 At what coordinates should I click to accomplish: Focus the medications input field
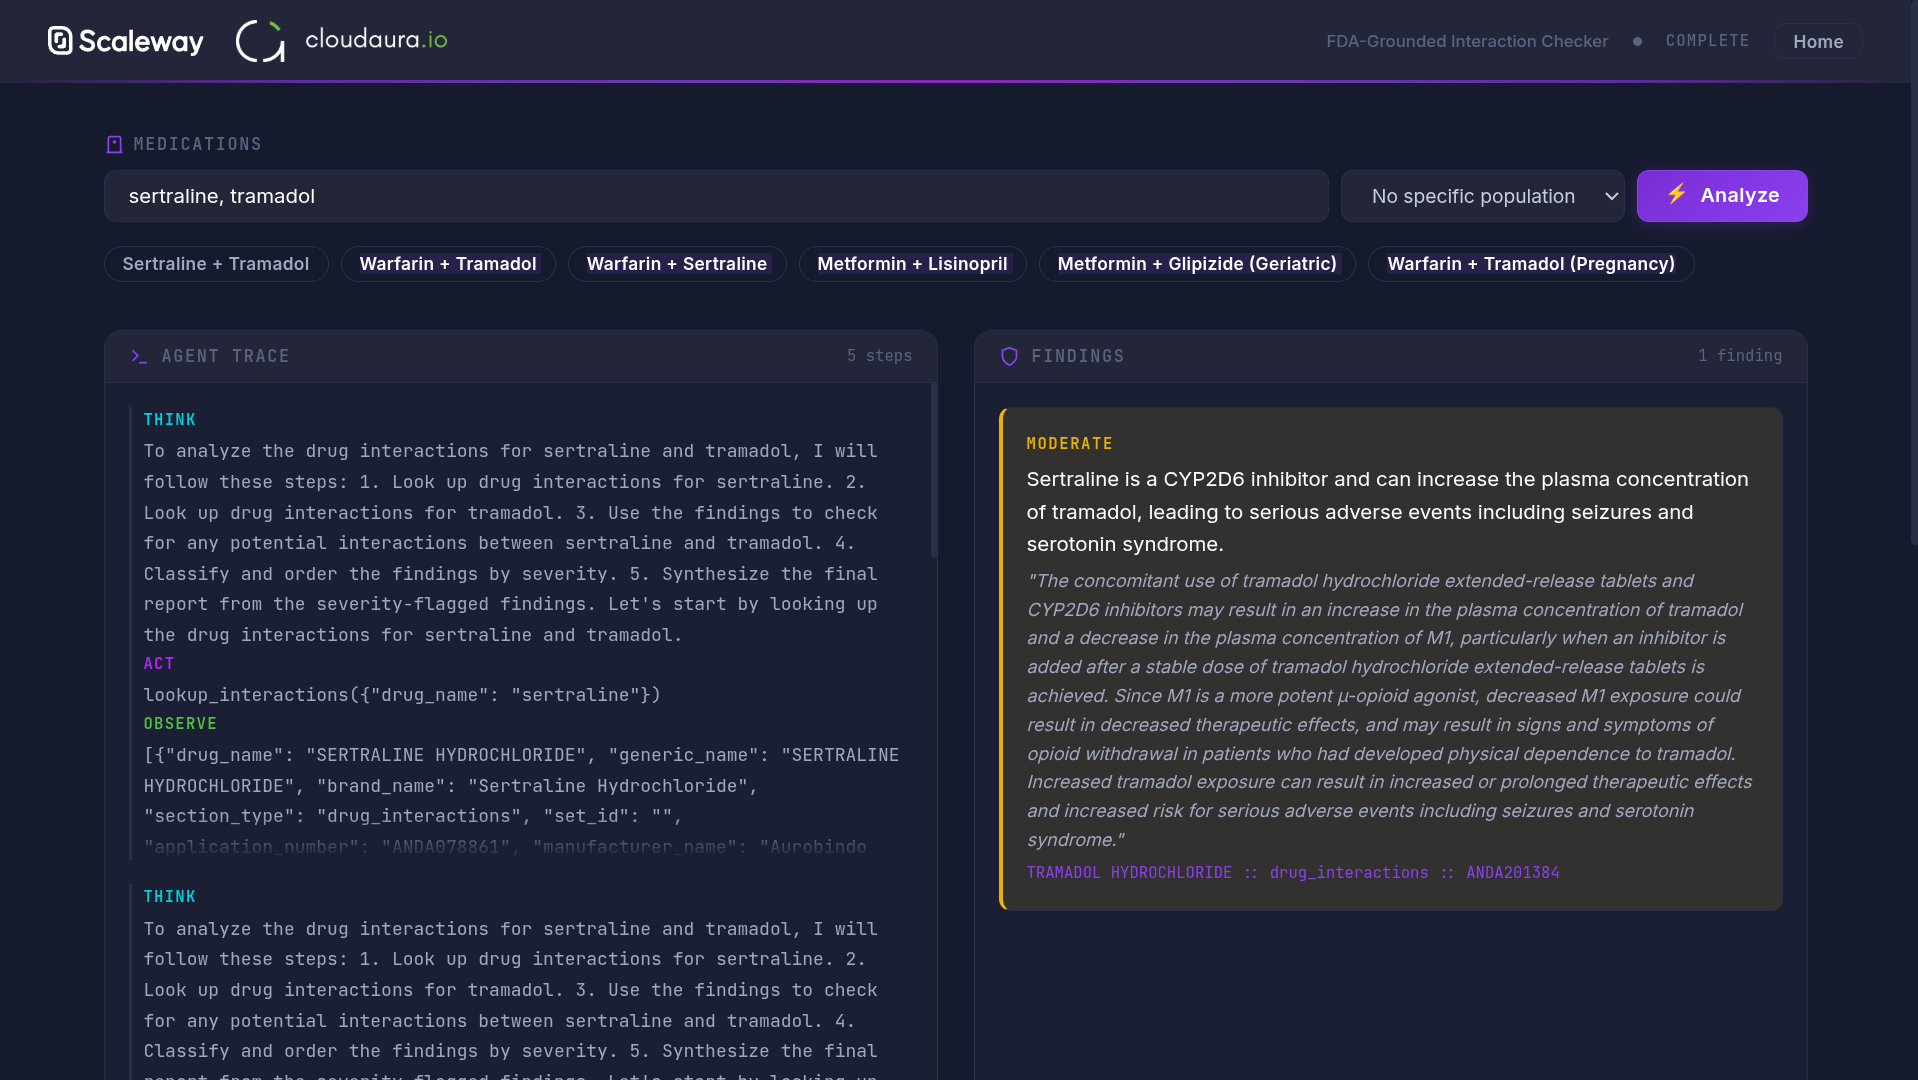point(716,196)
